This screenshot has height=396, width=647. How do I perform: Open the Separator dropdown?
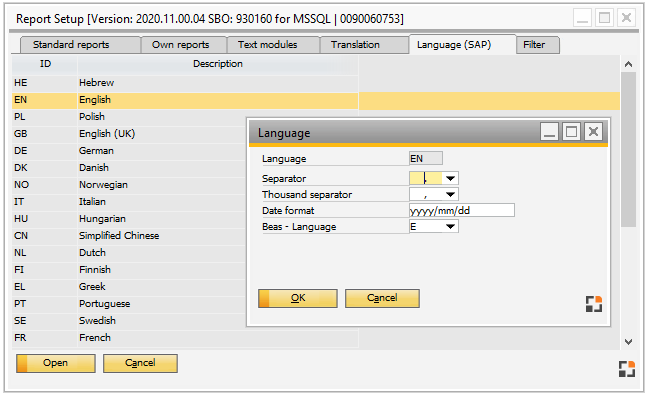coord(450,178)
